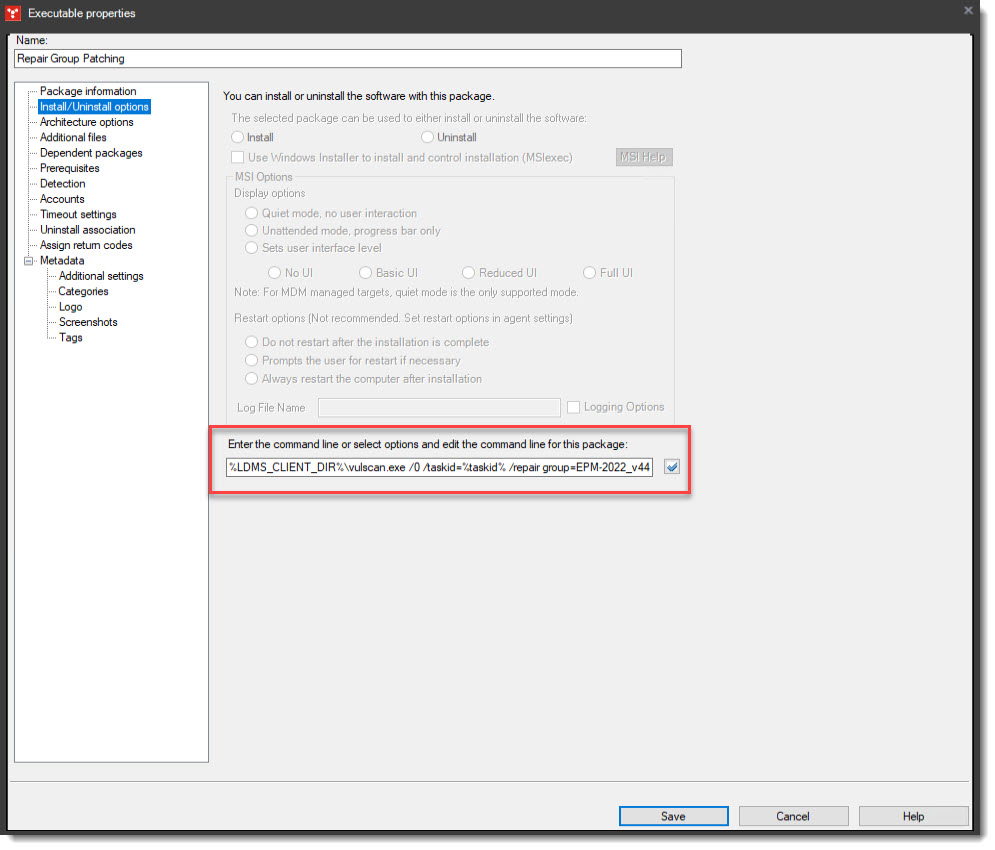Select the Uninstall radio button
The width and height of the screenshot is (995, 850).
coord(428,137)
